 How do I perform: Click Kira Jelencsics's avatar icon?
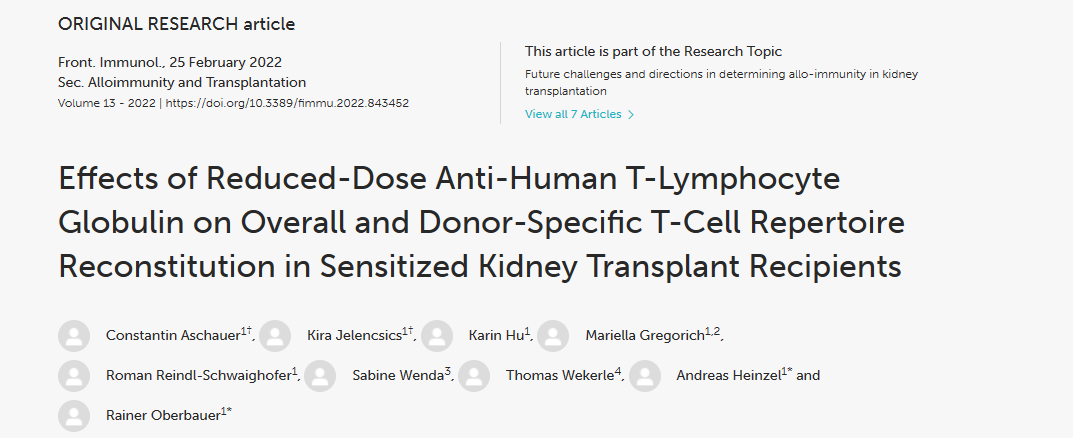pyautogui.click(x=275, y=336)
